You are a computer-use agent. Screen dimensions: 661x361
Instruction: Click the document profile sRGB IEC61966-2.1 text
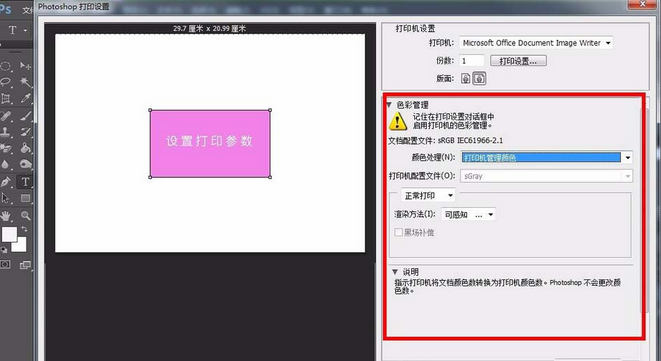470,140
